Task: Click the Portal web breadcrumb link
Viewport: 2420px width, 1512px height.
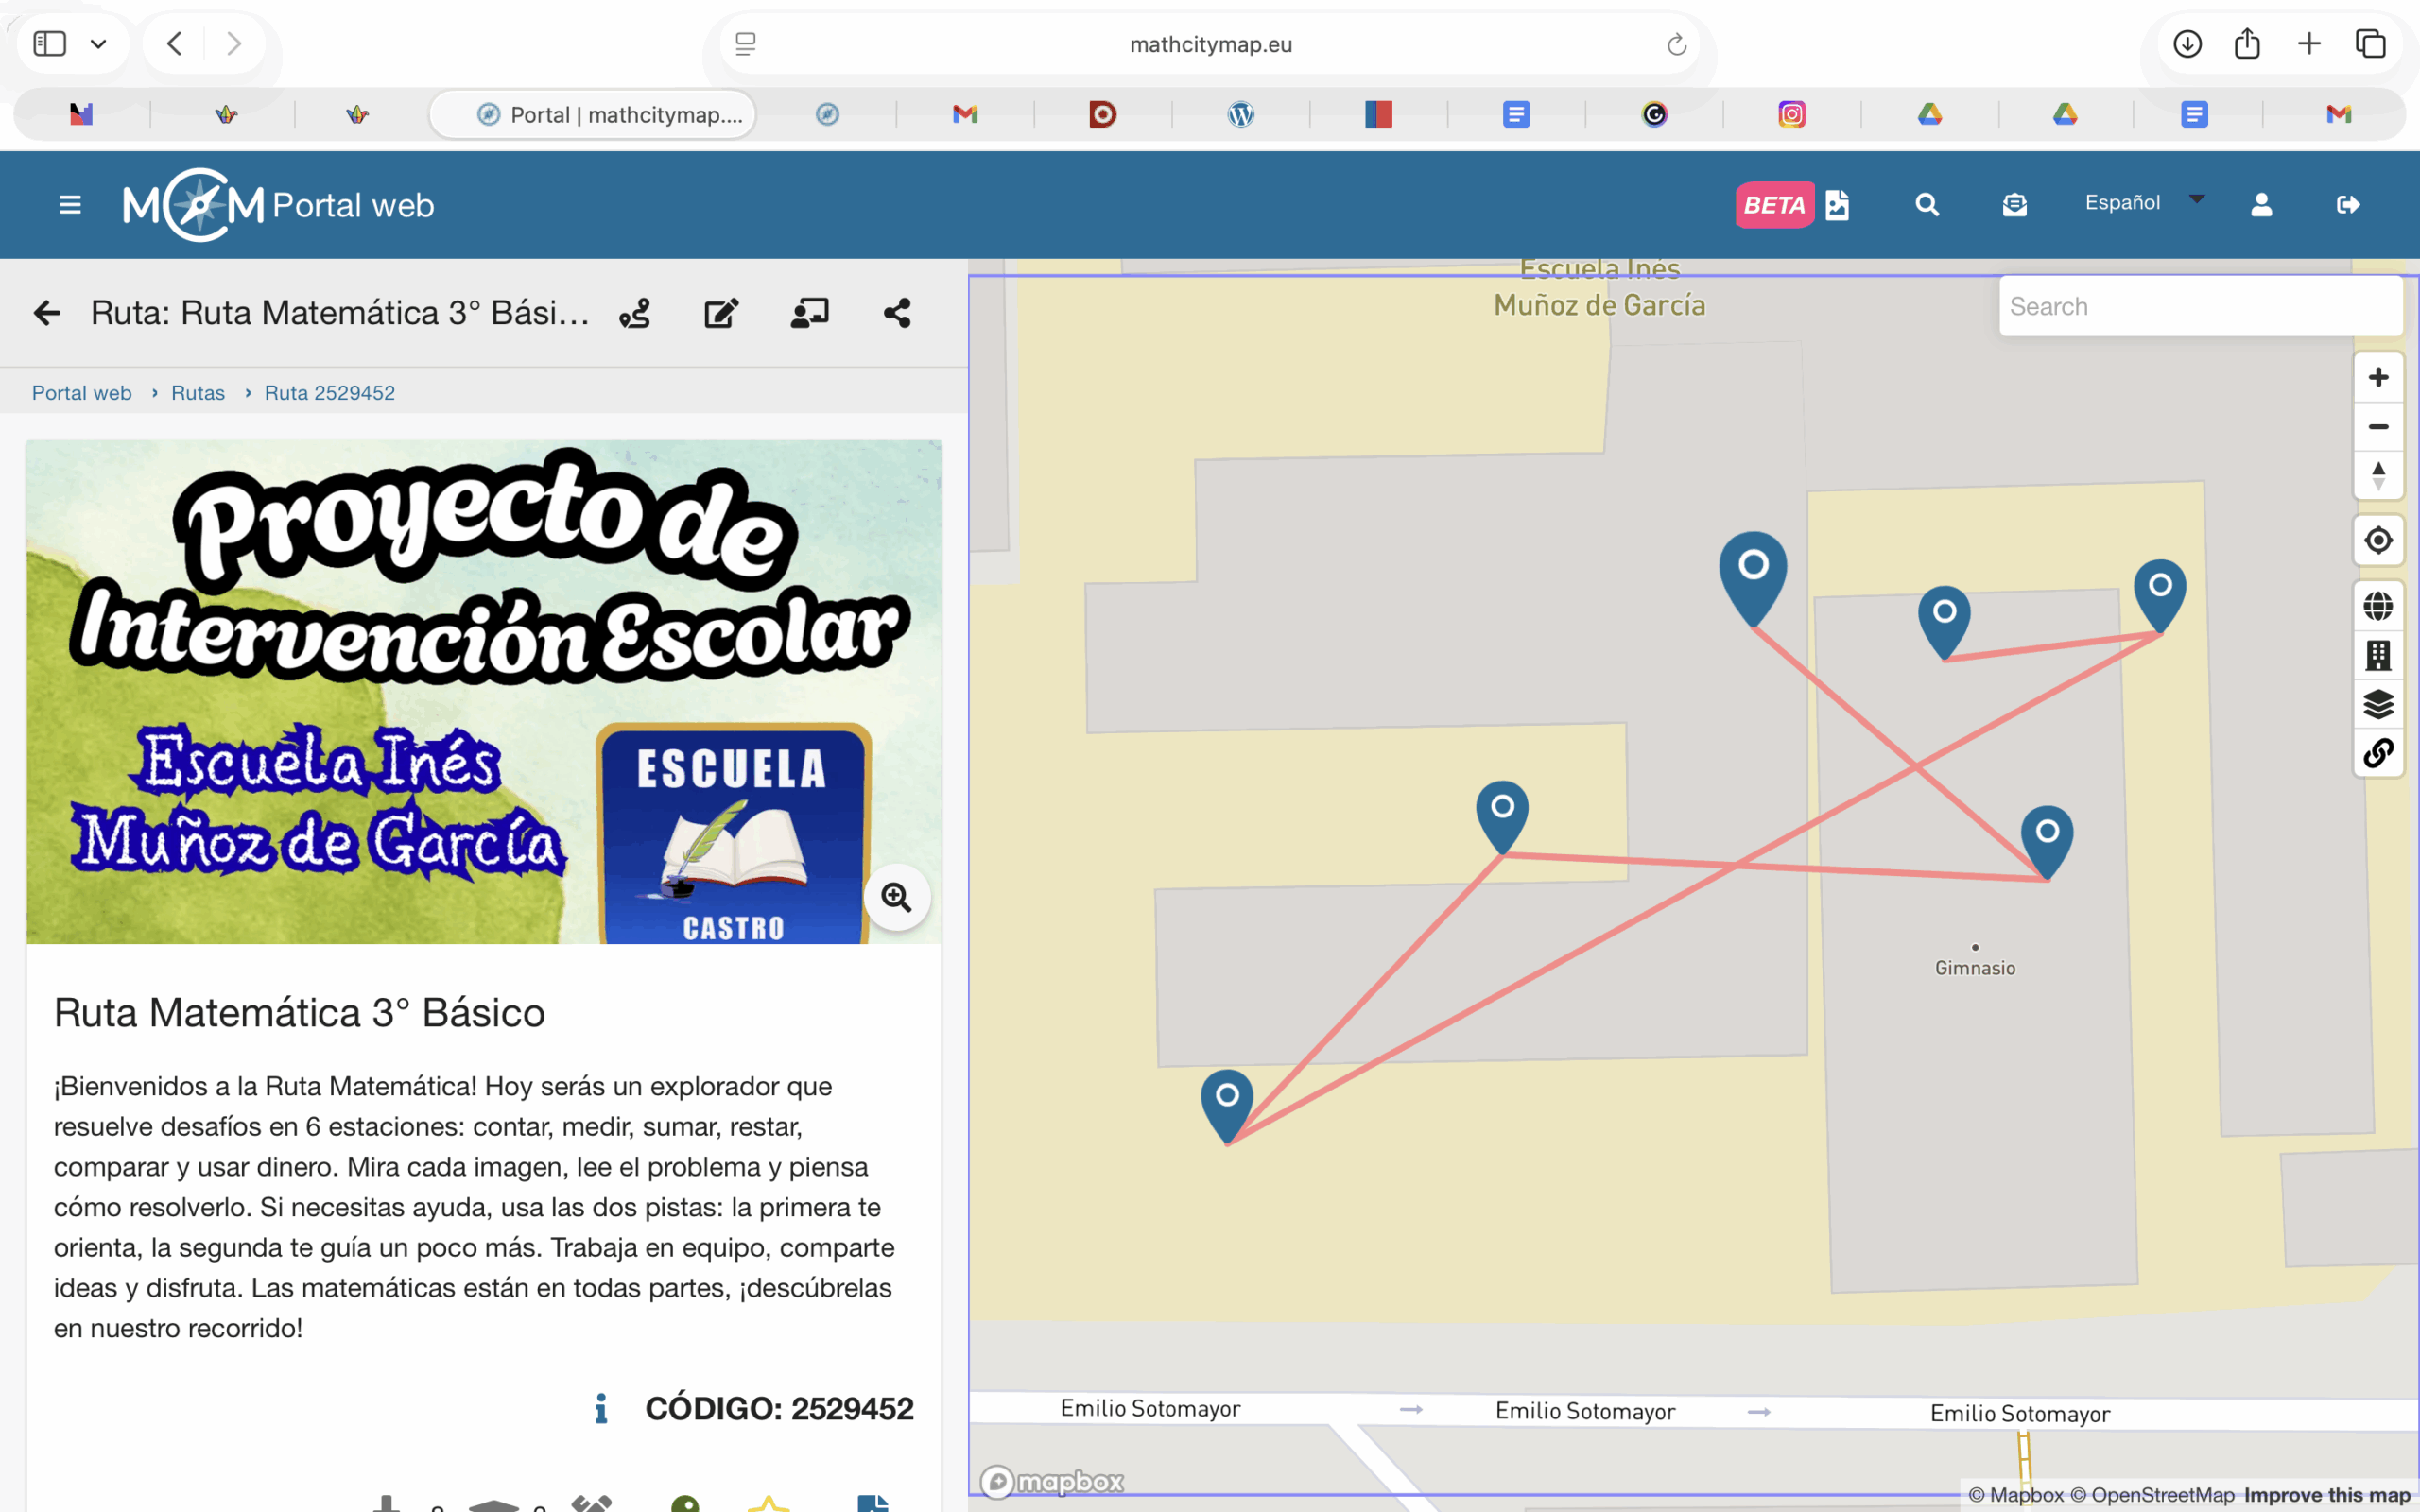Action: 82,393
